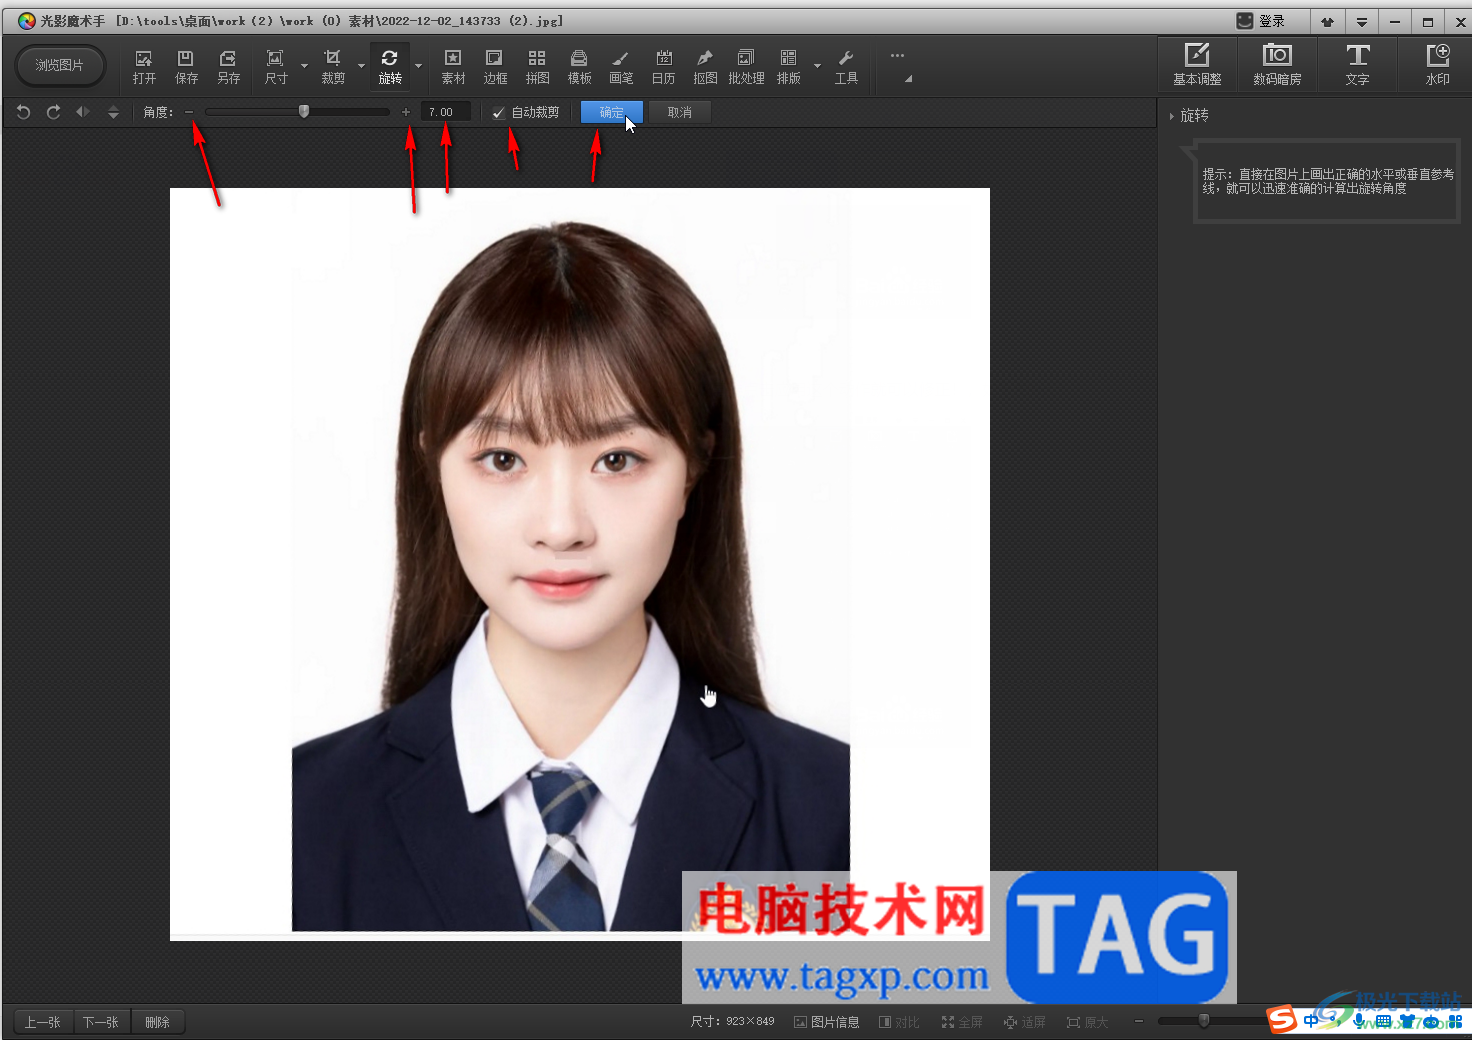This screenshot has height=1040, width=1472.
Task: Flip the image horizontally
Action: [83, 112]
